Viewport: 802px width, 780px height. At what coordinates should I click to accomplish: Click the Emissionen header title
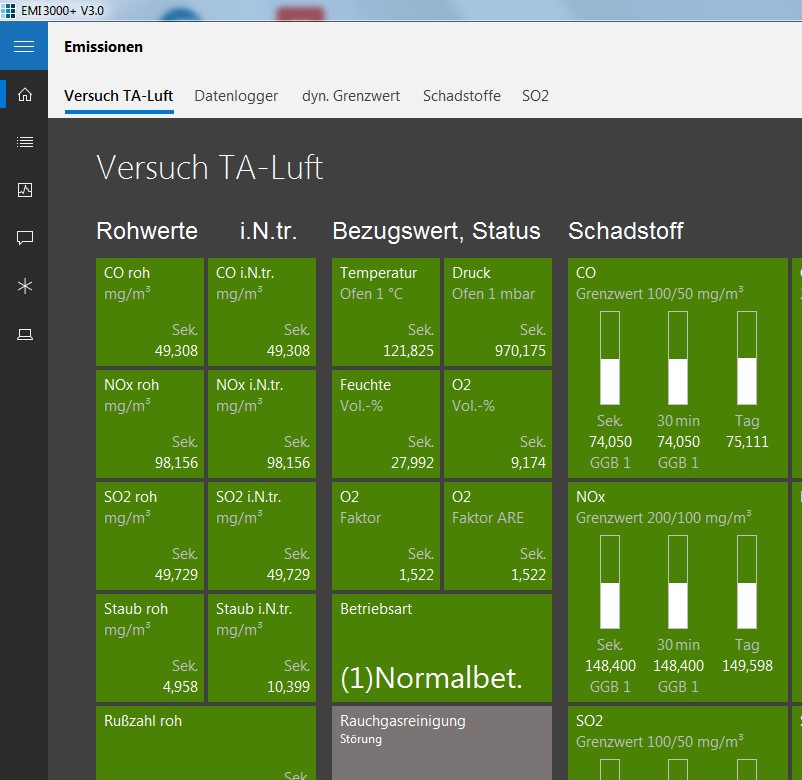[x=103, y=47]
